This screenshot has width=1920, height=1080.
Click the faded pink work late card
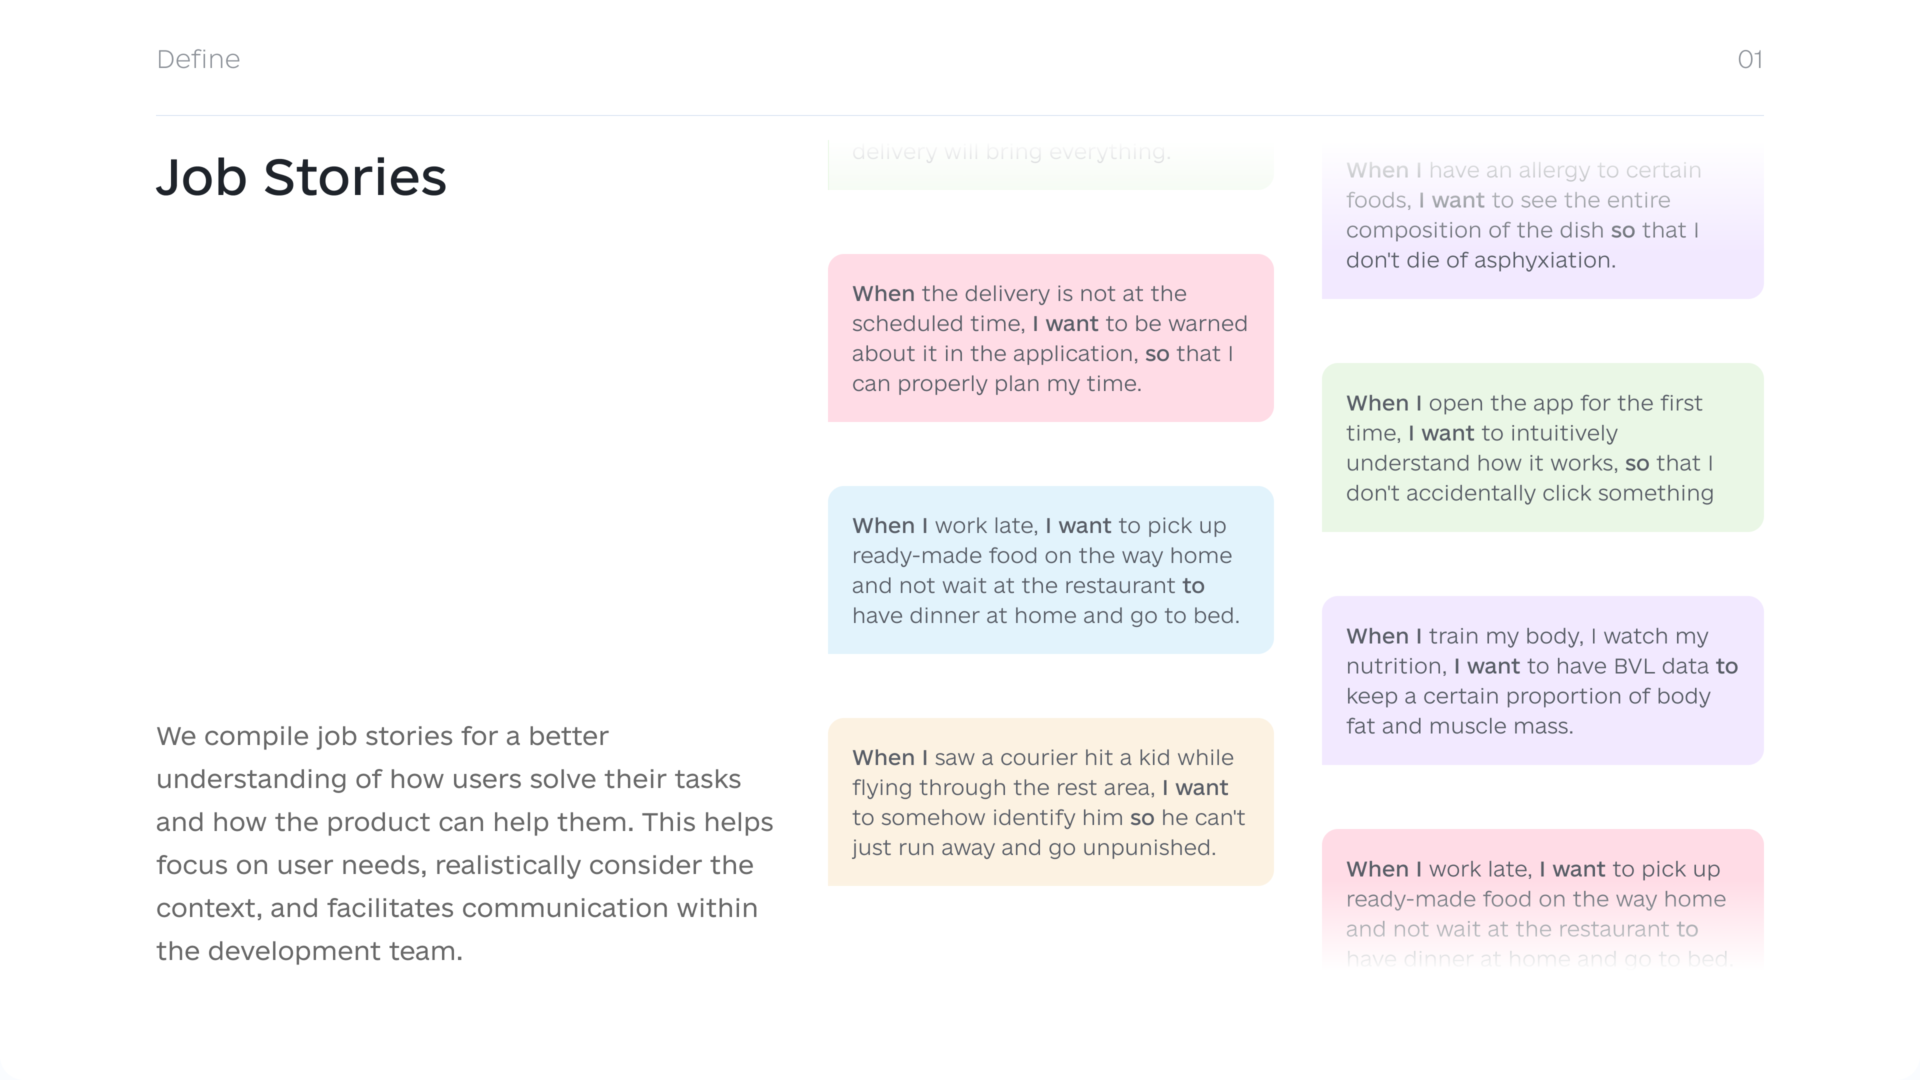pyautogui.click(x=1542, y=900)
